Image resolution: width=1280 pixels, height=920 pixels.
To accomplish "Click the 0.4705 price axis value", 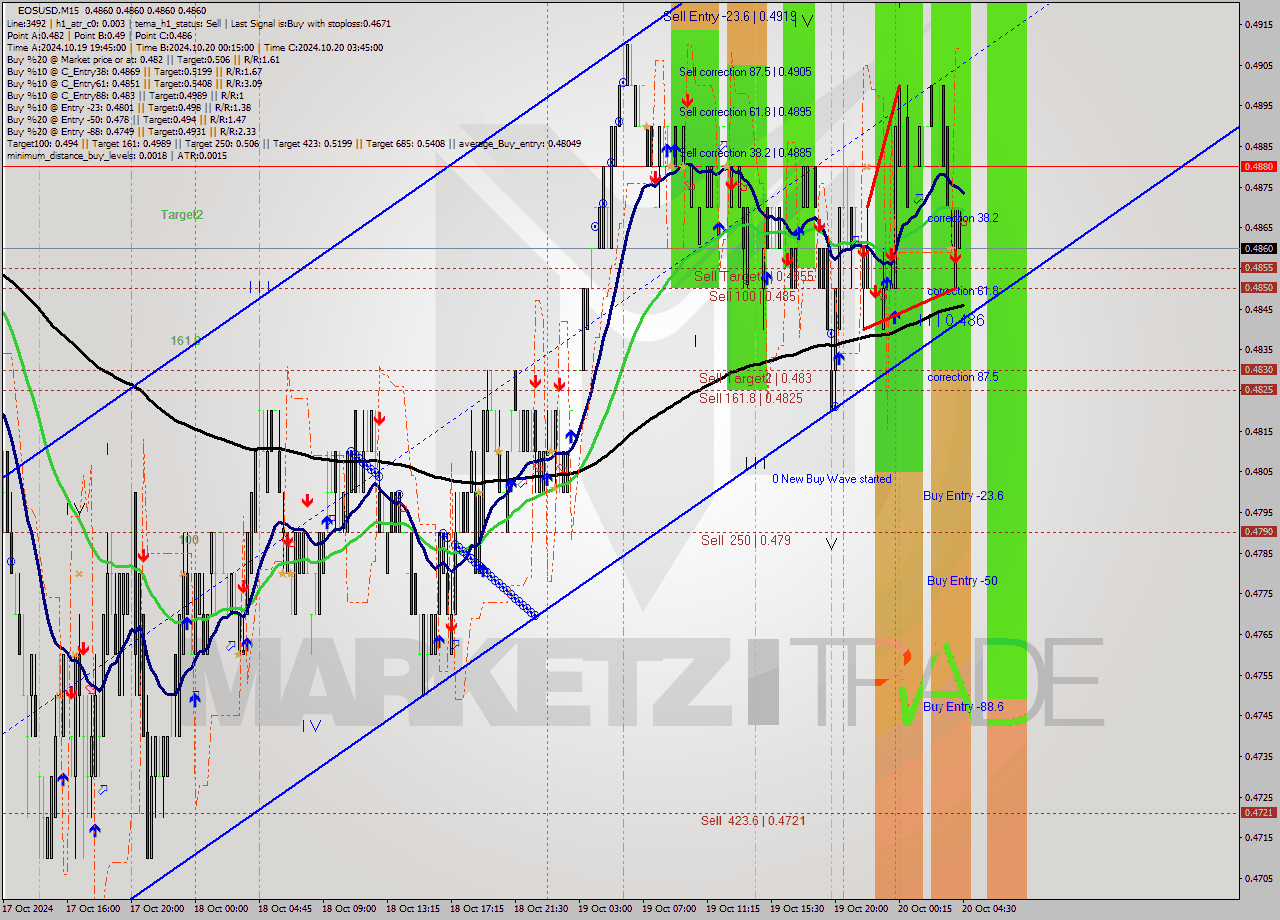I will pos(1258,879).
